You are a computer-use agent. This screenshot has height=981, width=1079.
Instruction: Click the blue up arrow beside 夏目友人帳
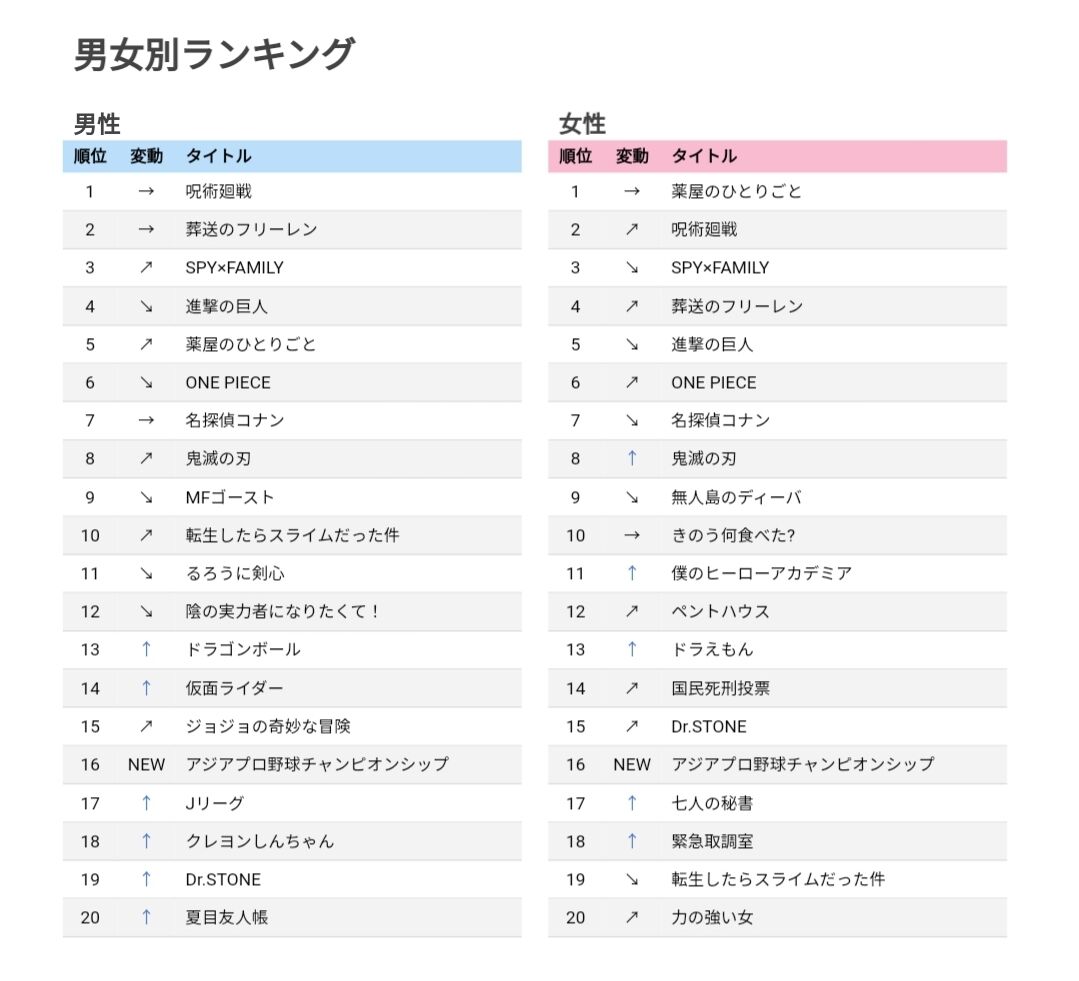pyautogui.click(x=146, y=917)
